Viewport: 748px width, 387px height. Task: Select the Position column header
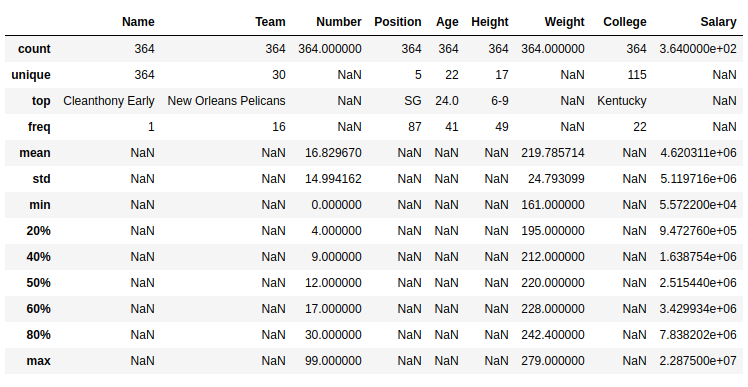click(x=397, y=22)
